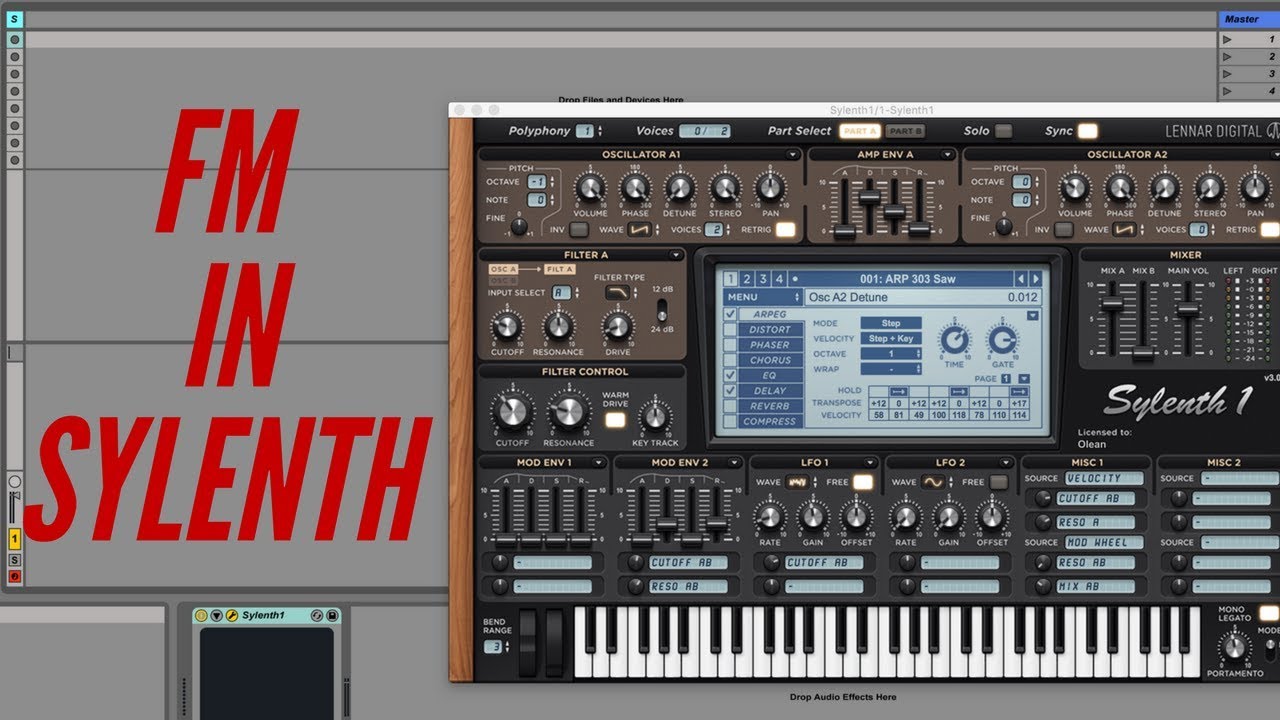Open the display MENU dropdown
Image resolution: width=1280 pixels, height=720 pixels.
click(x=763, y=297)
